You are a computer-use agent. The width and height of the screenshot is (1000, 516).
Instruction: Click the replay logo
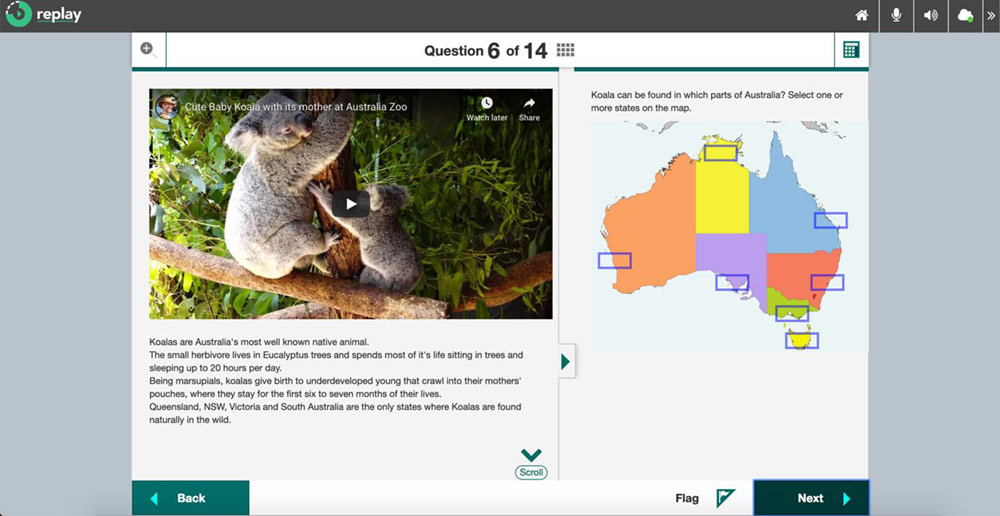coord(43,14)
